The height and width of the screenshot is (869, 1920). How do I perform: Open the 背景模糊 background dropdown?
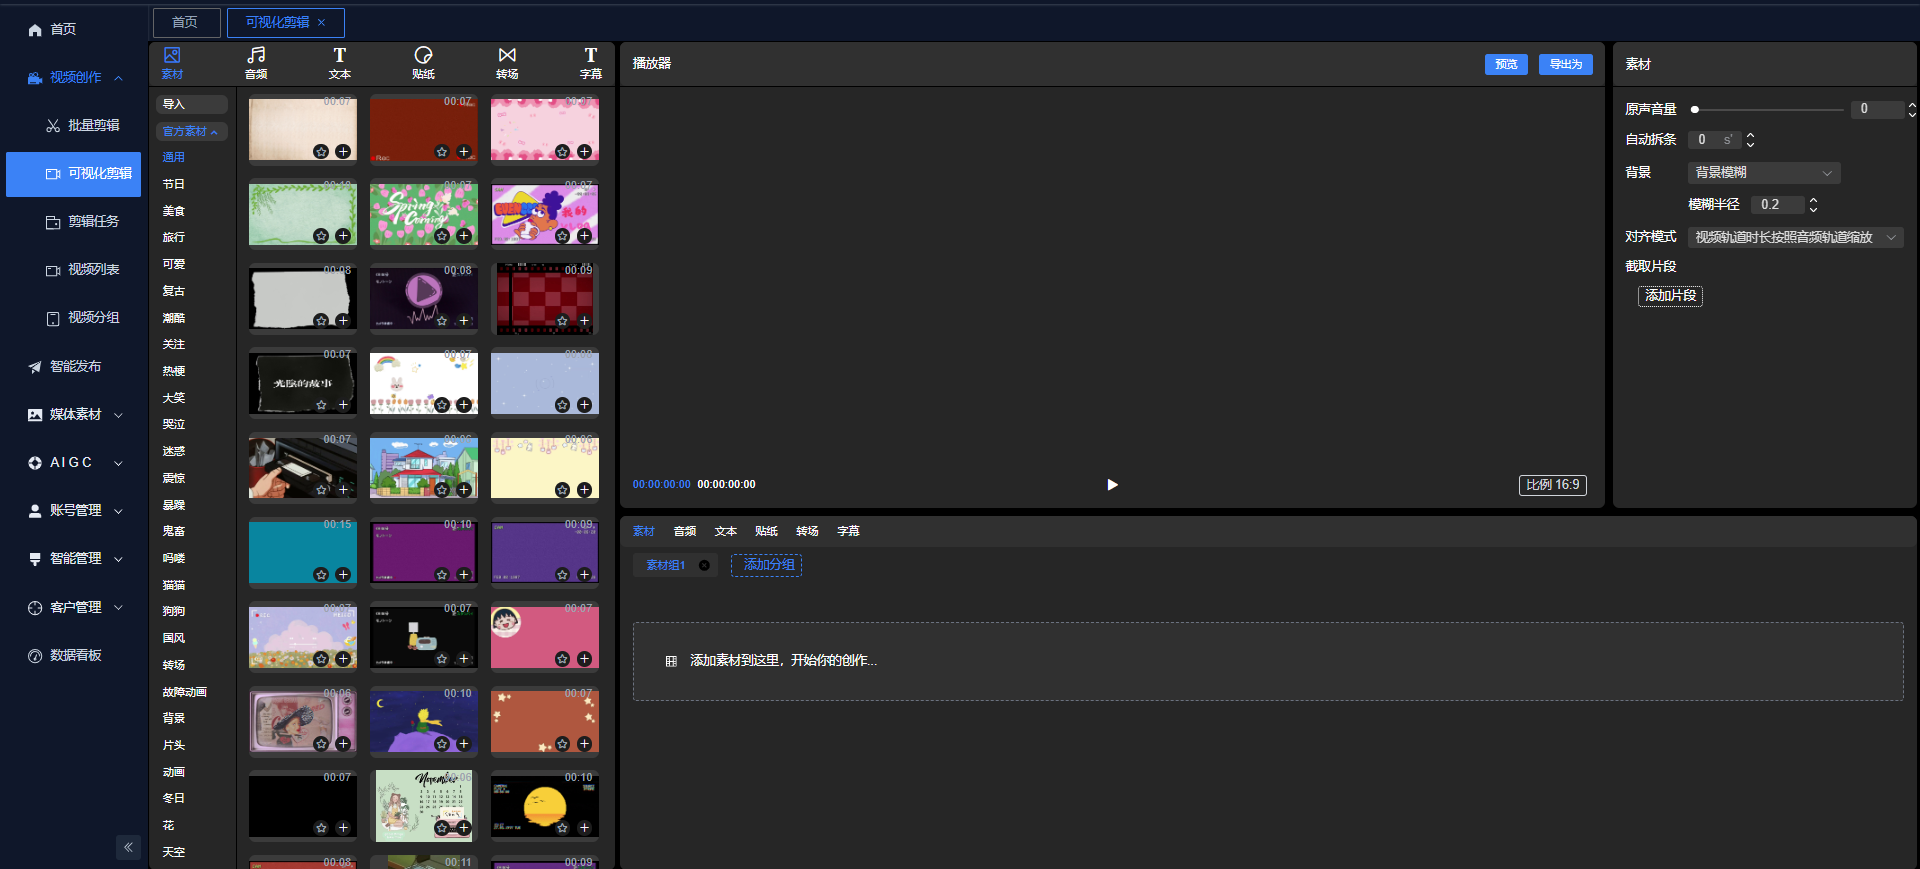(x=1763, y=173)
